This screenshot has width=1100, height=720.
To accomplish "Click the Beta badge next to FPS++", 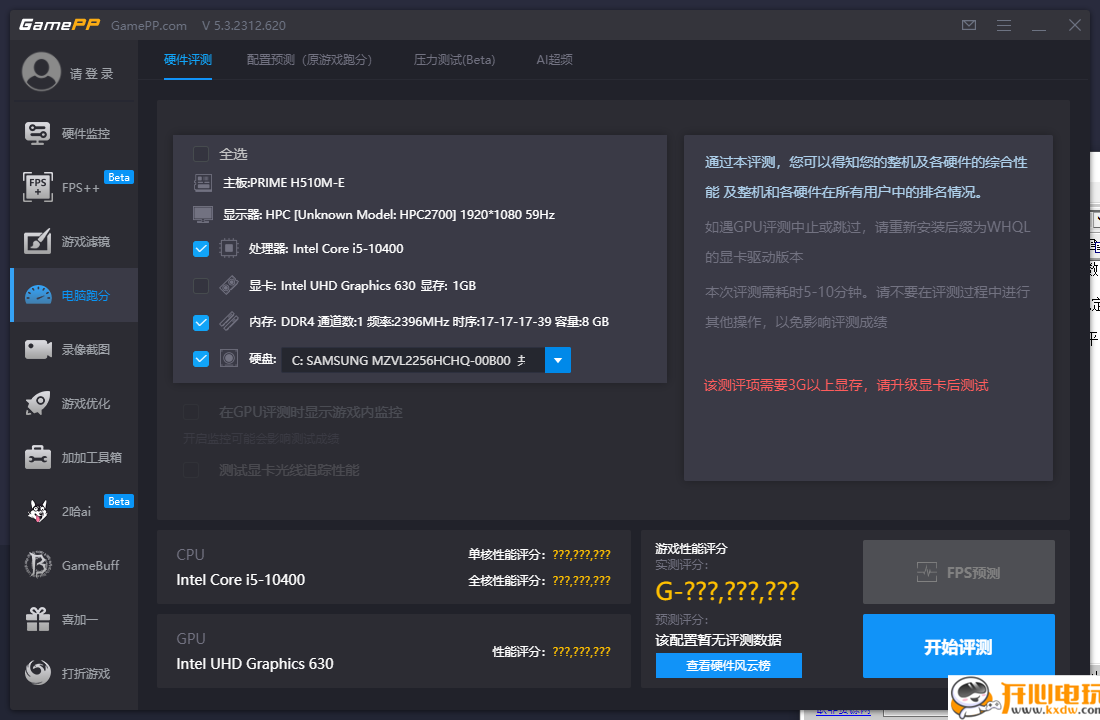I will (x=119, y=178).
